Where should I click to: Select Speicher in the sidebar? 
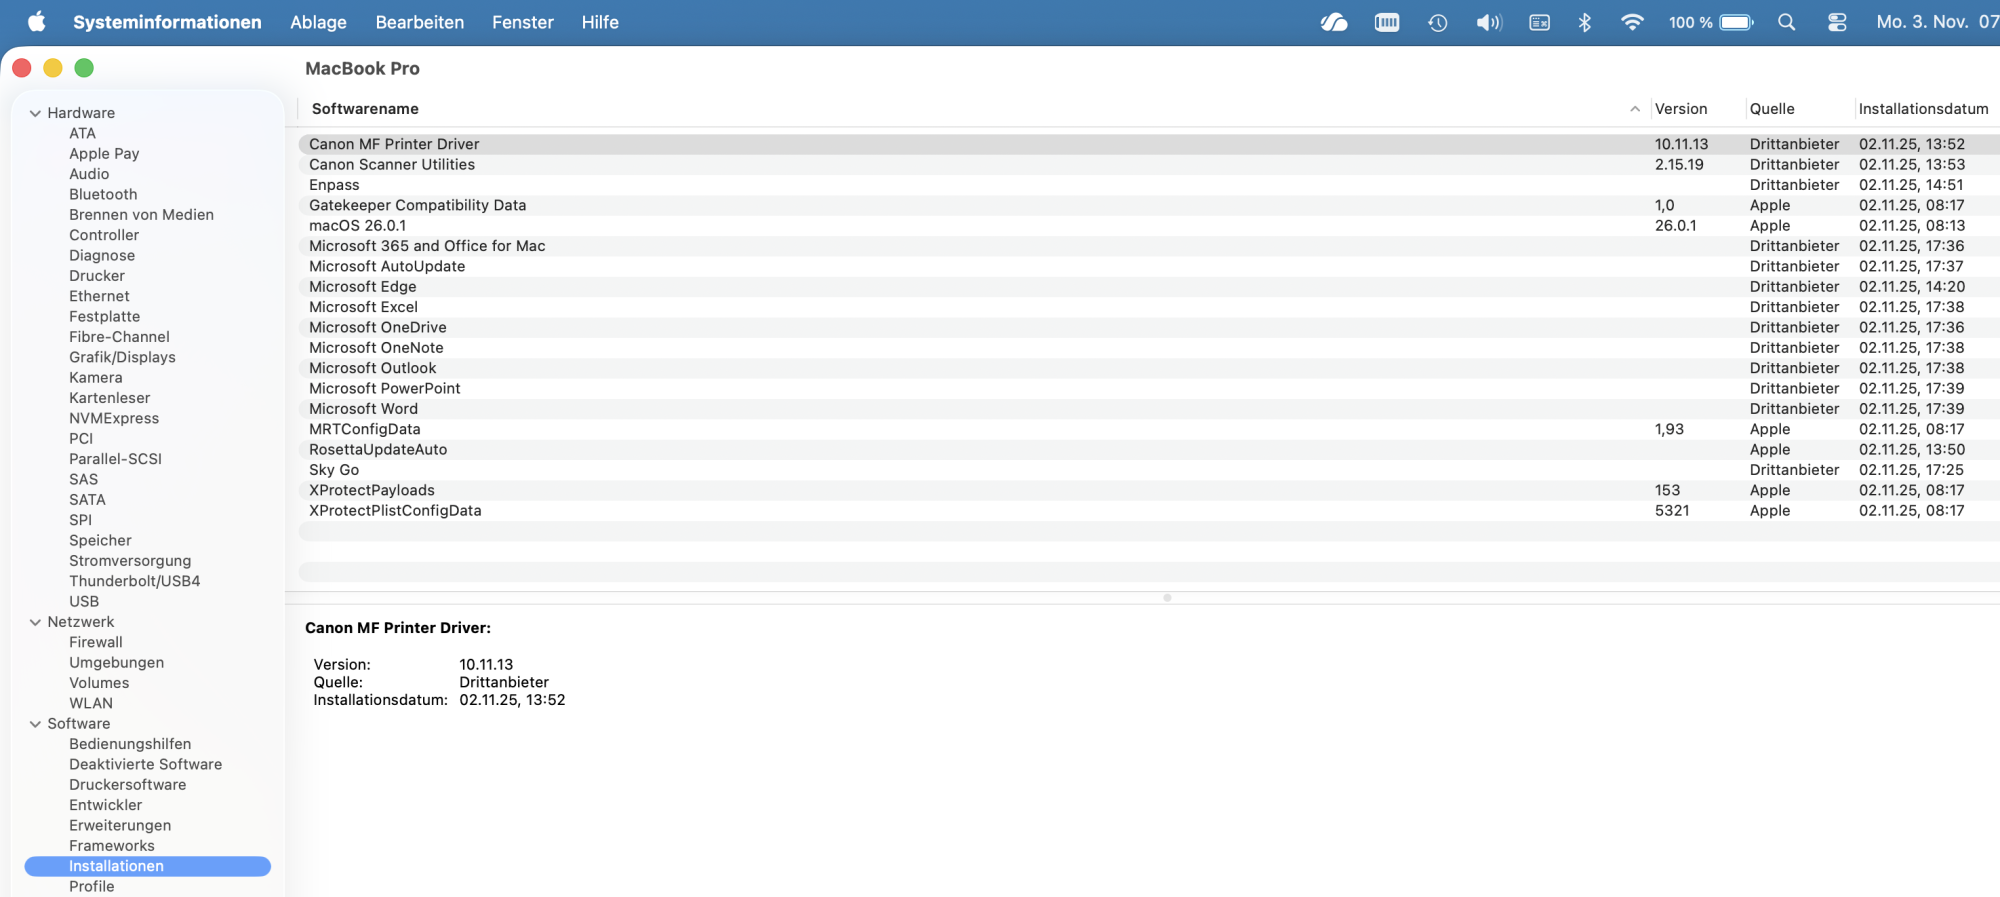tap(100, 540)
